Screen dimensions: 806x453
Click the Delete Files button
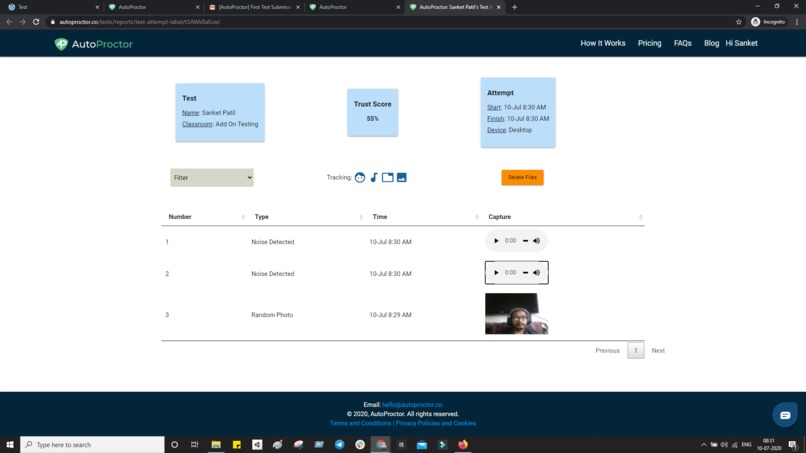click(x=522, y=177)
